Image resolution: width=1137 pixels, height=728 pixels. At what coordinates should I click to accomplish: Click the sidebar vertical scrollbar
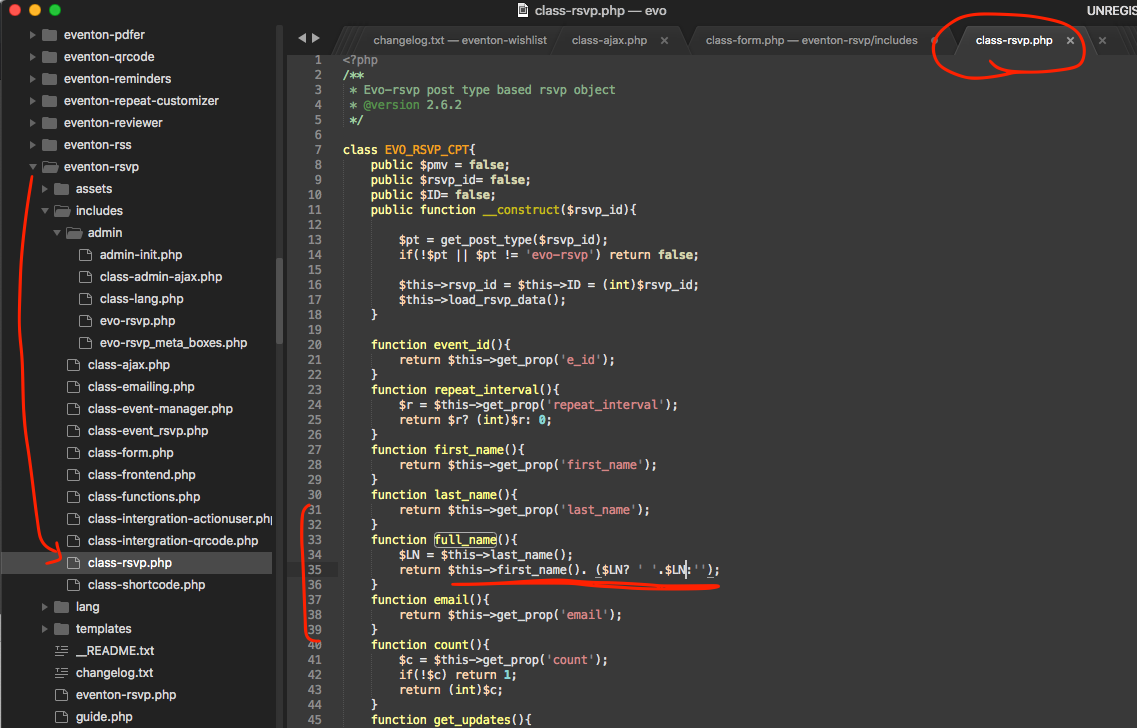(x=279, y=300)
